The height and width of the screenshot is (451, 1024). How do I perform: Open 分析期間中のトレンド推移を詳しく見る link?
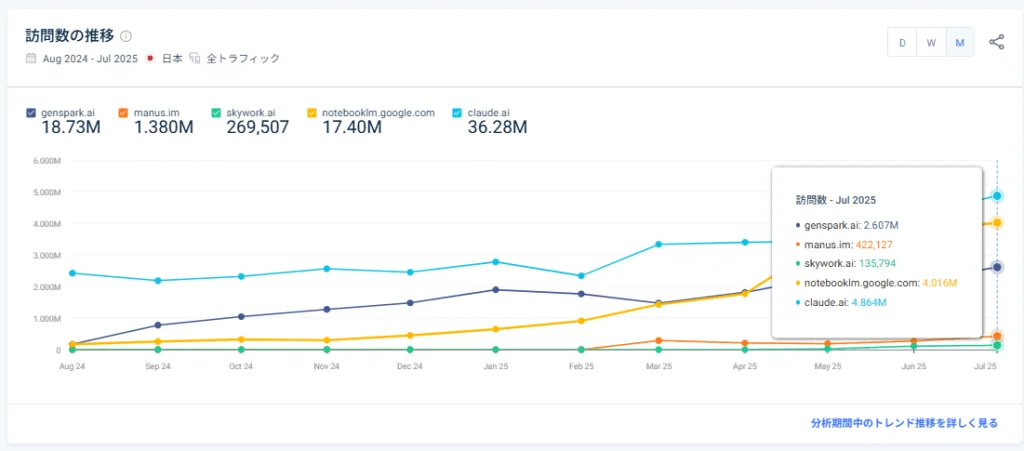coord(904,423)
